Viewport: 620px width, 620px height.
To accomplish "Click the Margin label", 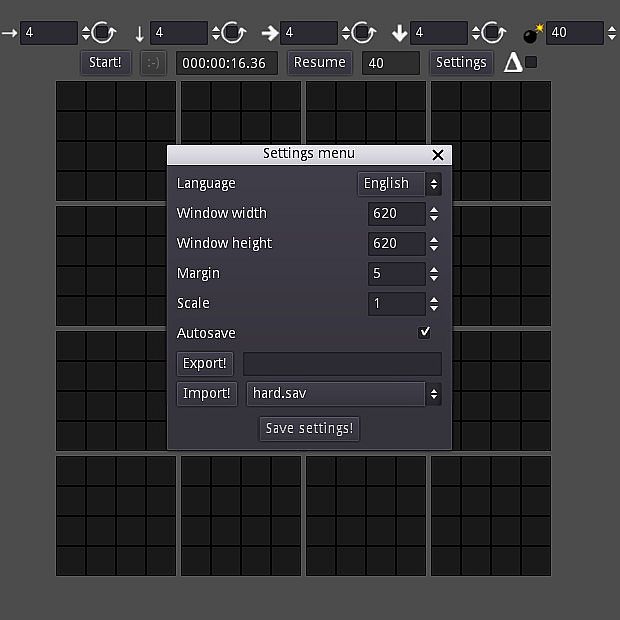I will pos(198,274).
